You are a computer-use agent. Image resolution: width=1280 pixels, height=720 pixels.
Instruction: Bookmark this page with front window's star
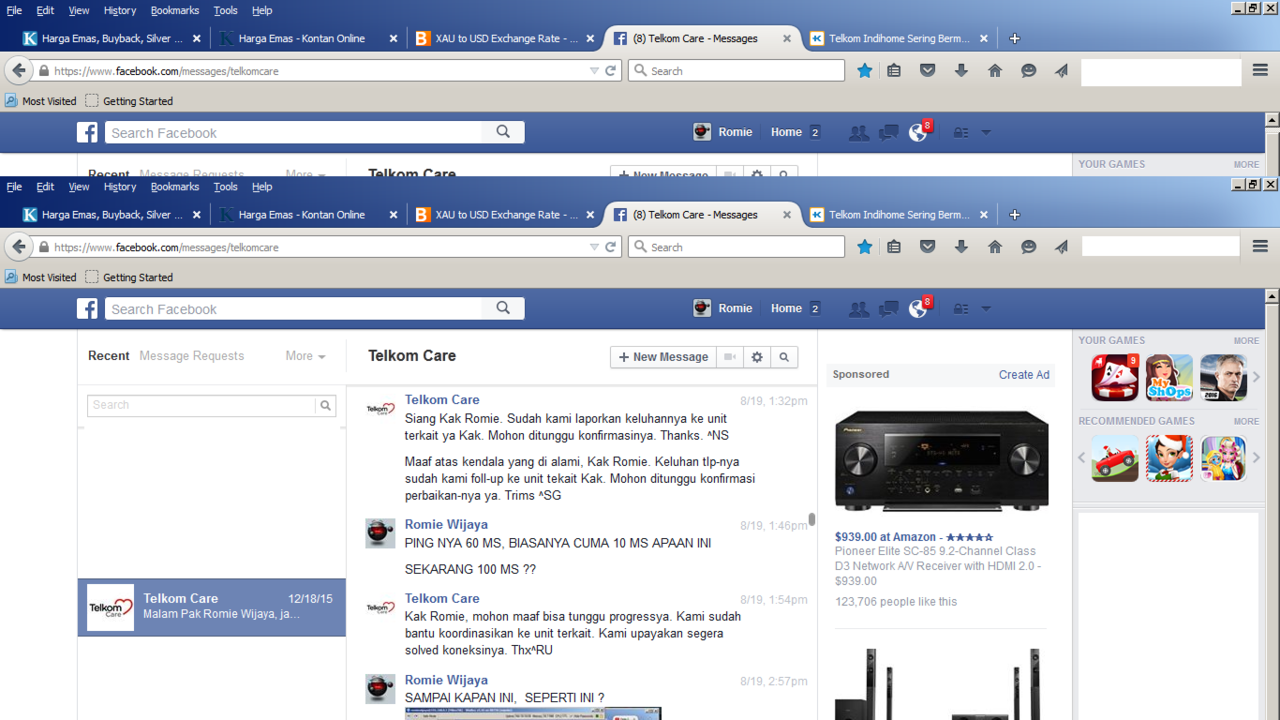tap(865, 247)
